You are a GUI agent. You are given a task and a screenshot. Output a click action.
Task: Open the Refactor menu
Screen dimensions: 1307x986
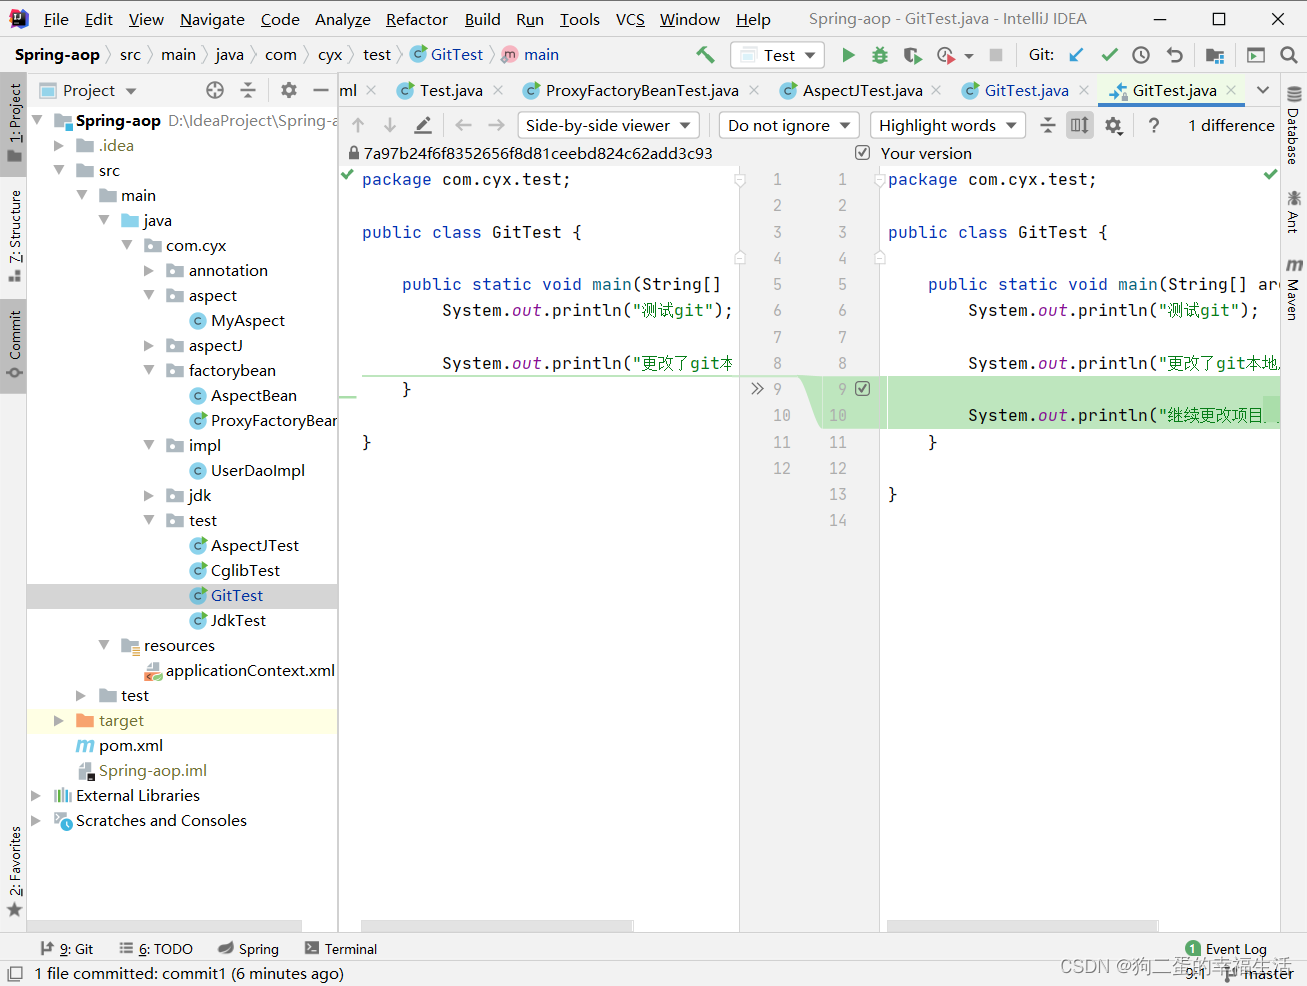point(417,19)
